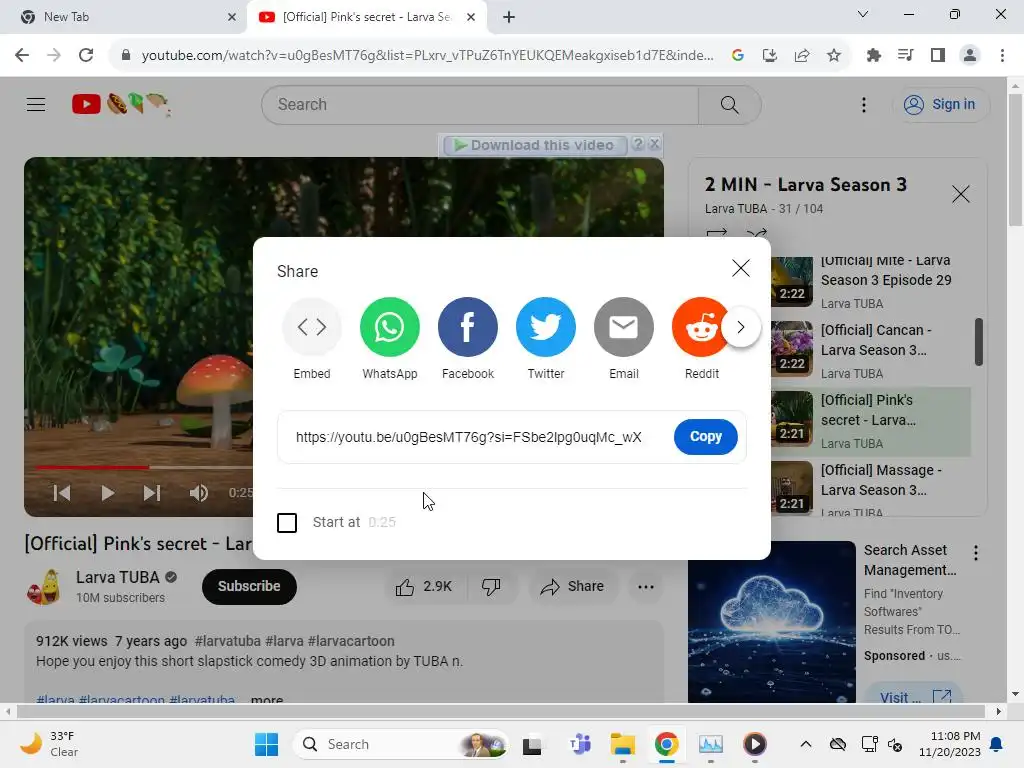1024x768 pixels.
Task: Show more share options arrow
Action: coord(741,327)
